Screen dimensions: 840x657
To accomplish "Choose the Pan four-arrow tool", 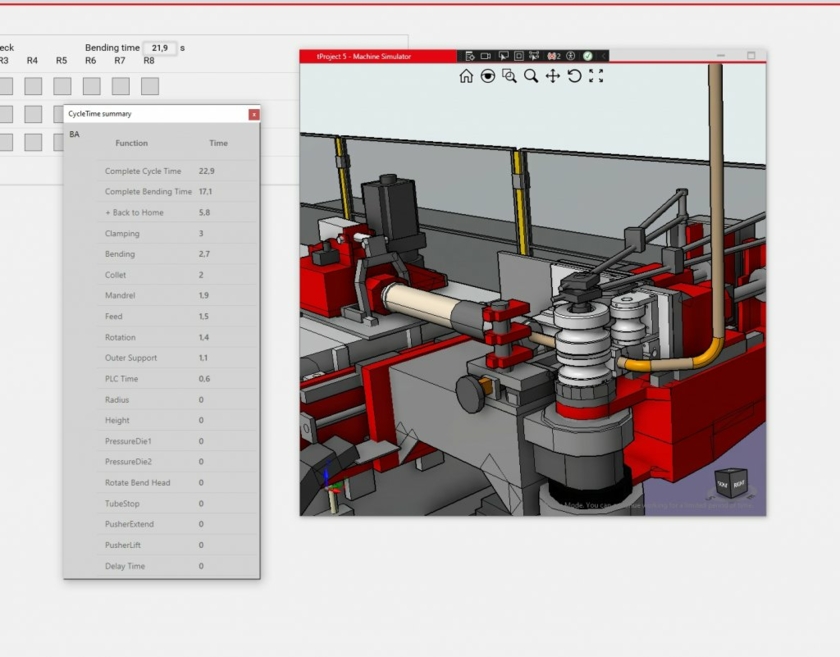I will tap(553, 76).
